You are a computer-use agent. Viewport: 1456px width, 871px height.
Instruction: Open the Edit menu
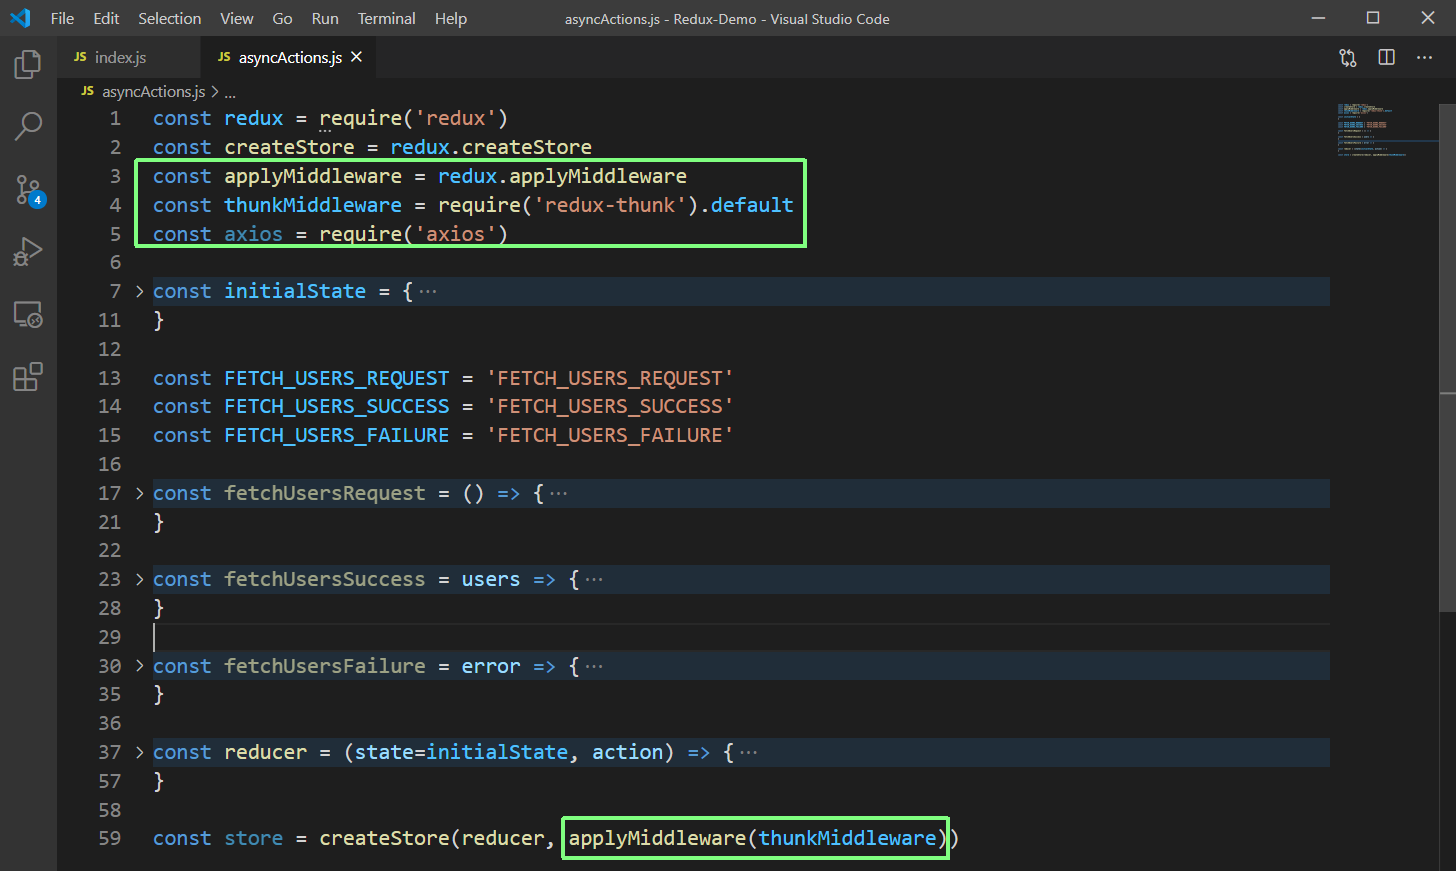pos(106,18)
